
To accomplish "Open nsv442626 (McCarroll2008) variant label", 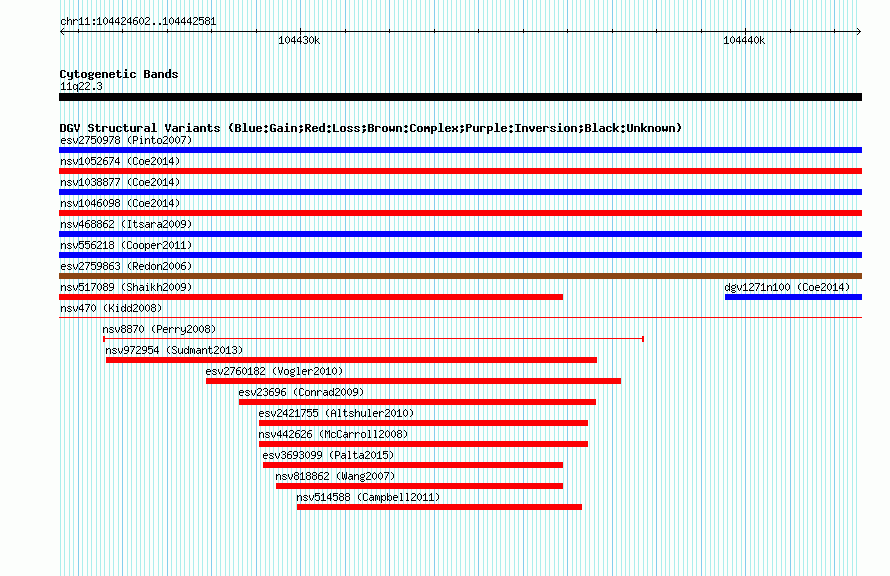I will (x=333, y=434).
